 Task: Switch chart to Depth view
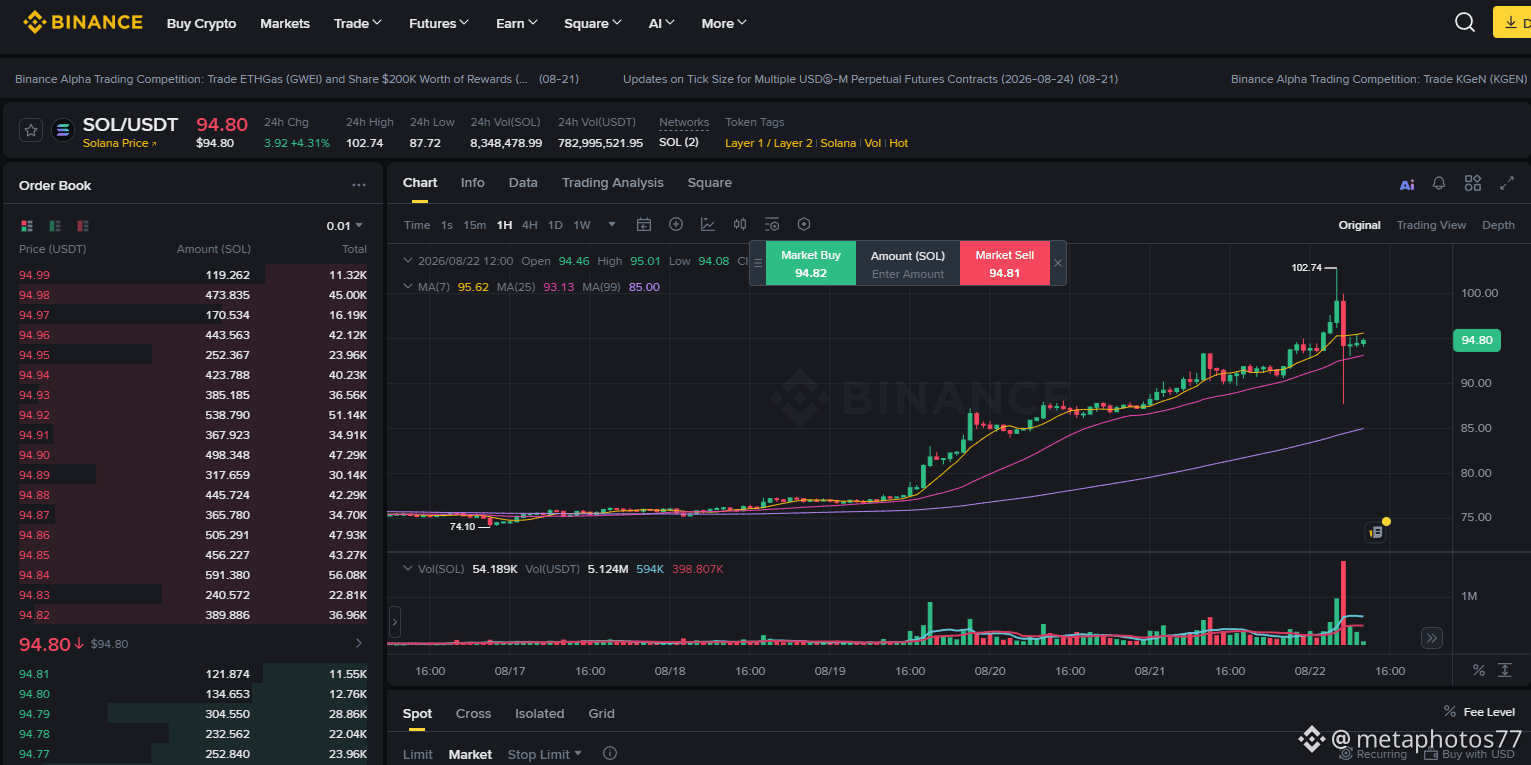click(1498, 225)
